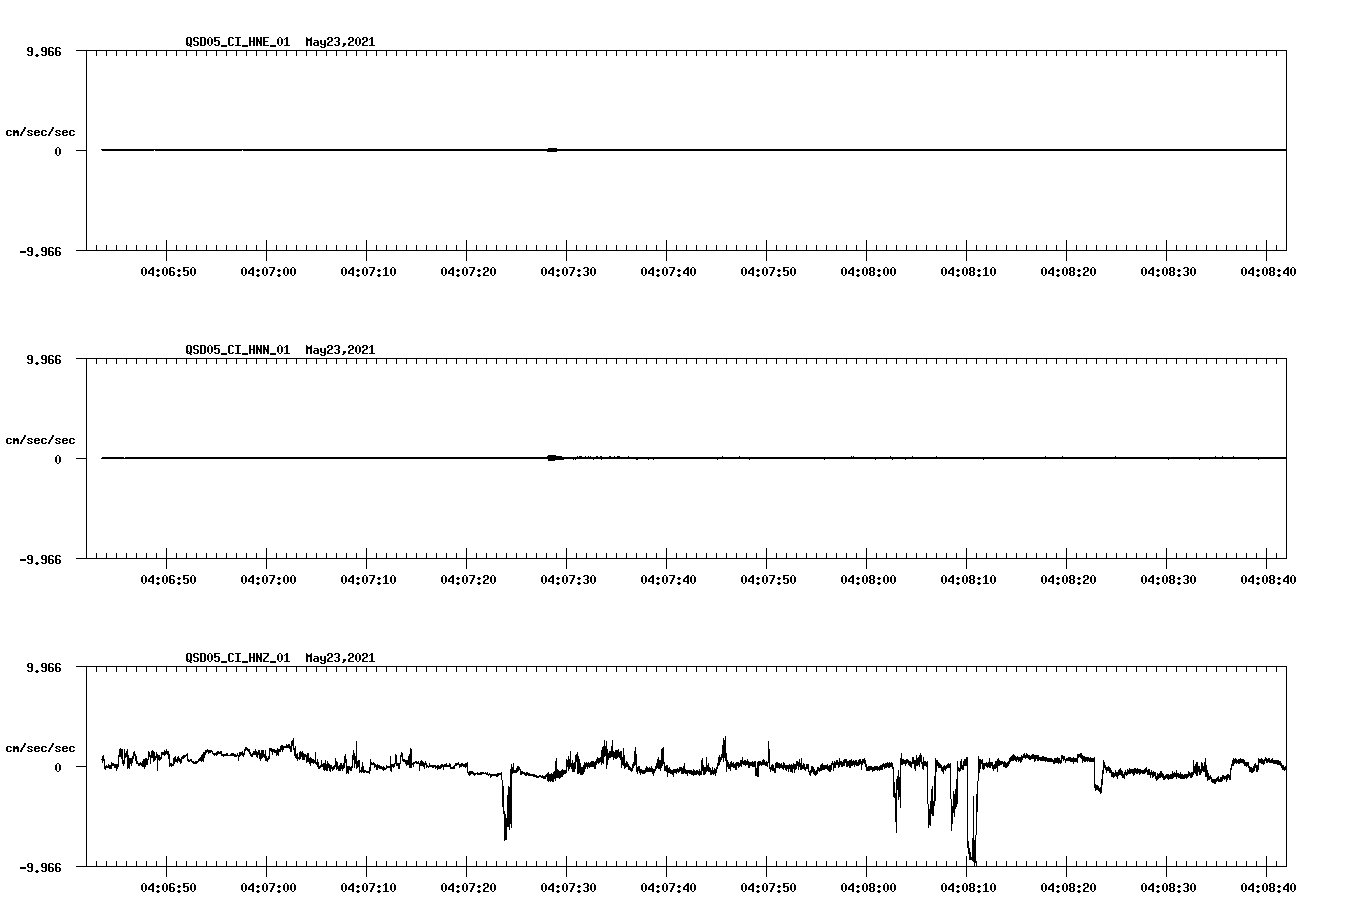Select 04:08:00 time label under HNN plot

(868, 580)
